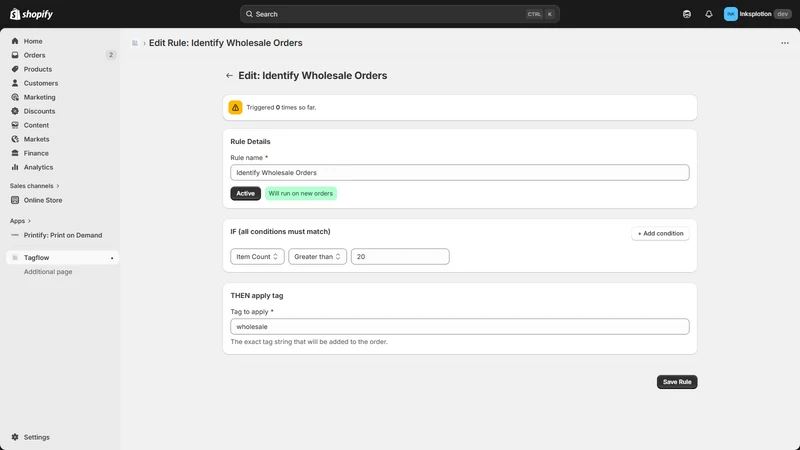Screen dimensions: 800x450
Task: Open the three-dots more actions menu
Action: tap(785, 43)
